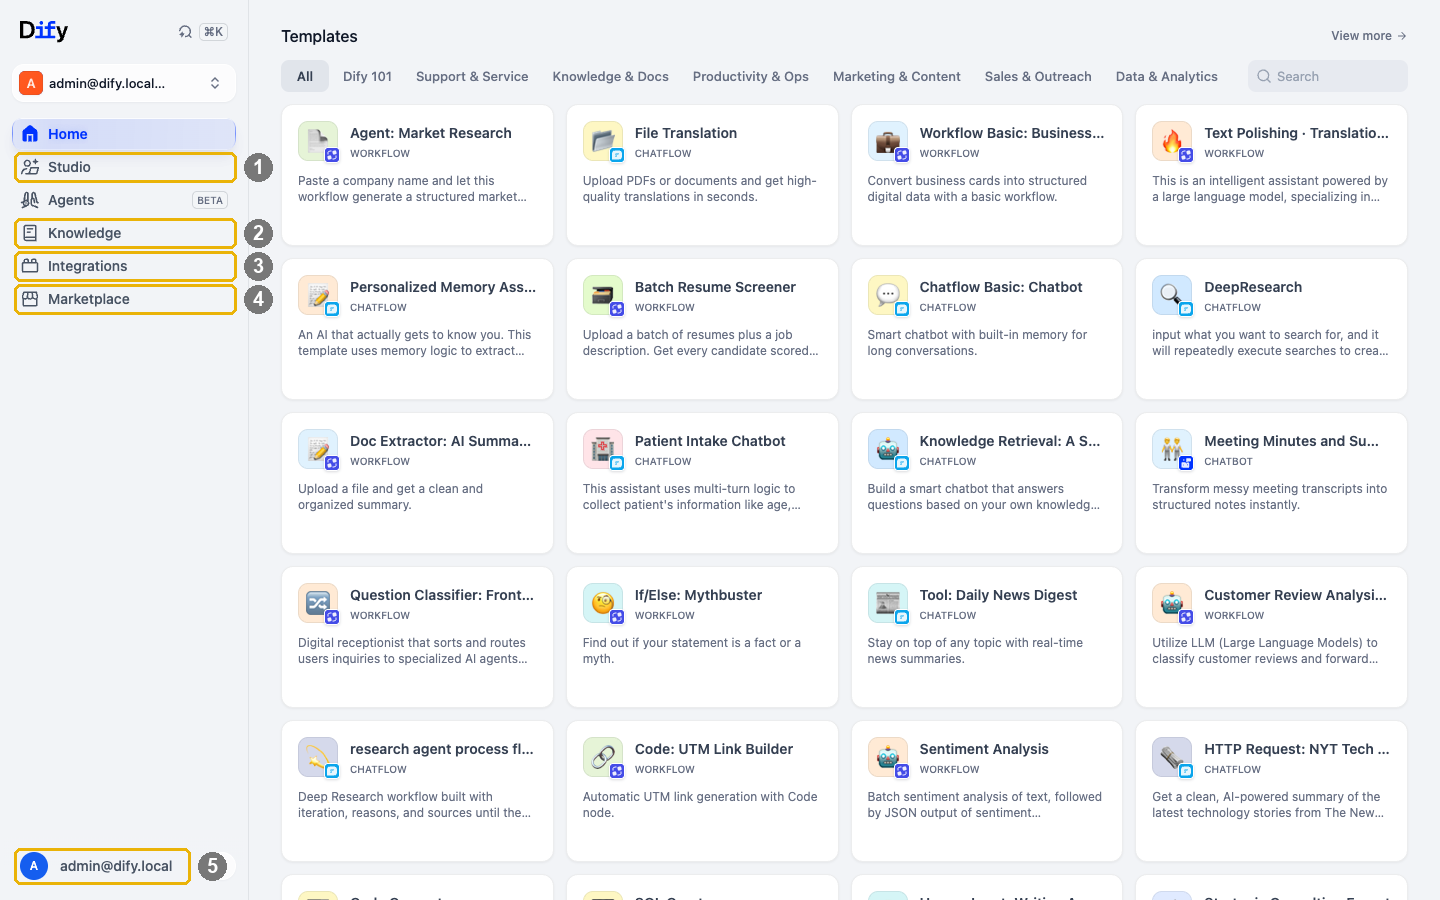Click Text Polishing flame icon
This screenshot has width=1440, height=900.
(x=1172, y=141)
